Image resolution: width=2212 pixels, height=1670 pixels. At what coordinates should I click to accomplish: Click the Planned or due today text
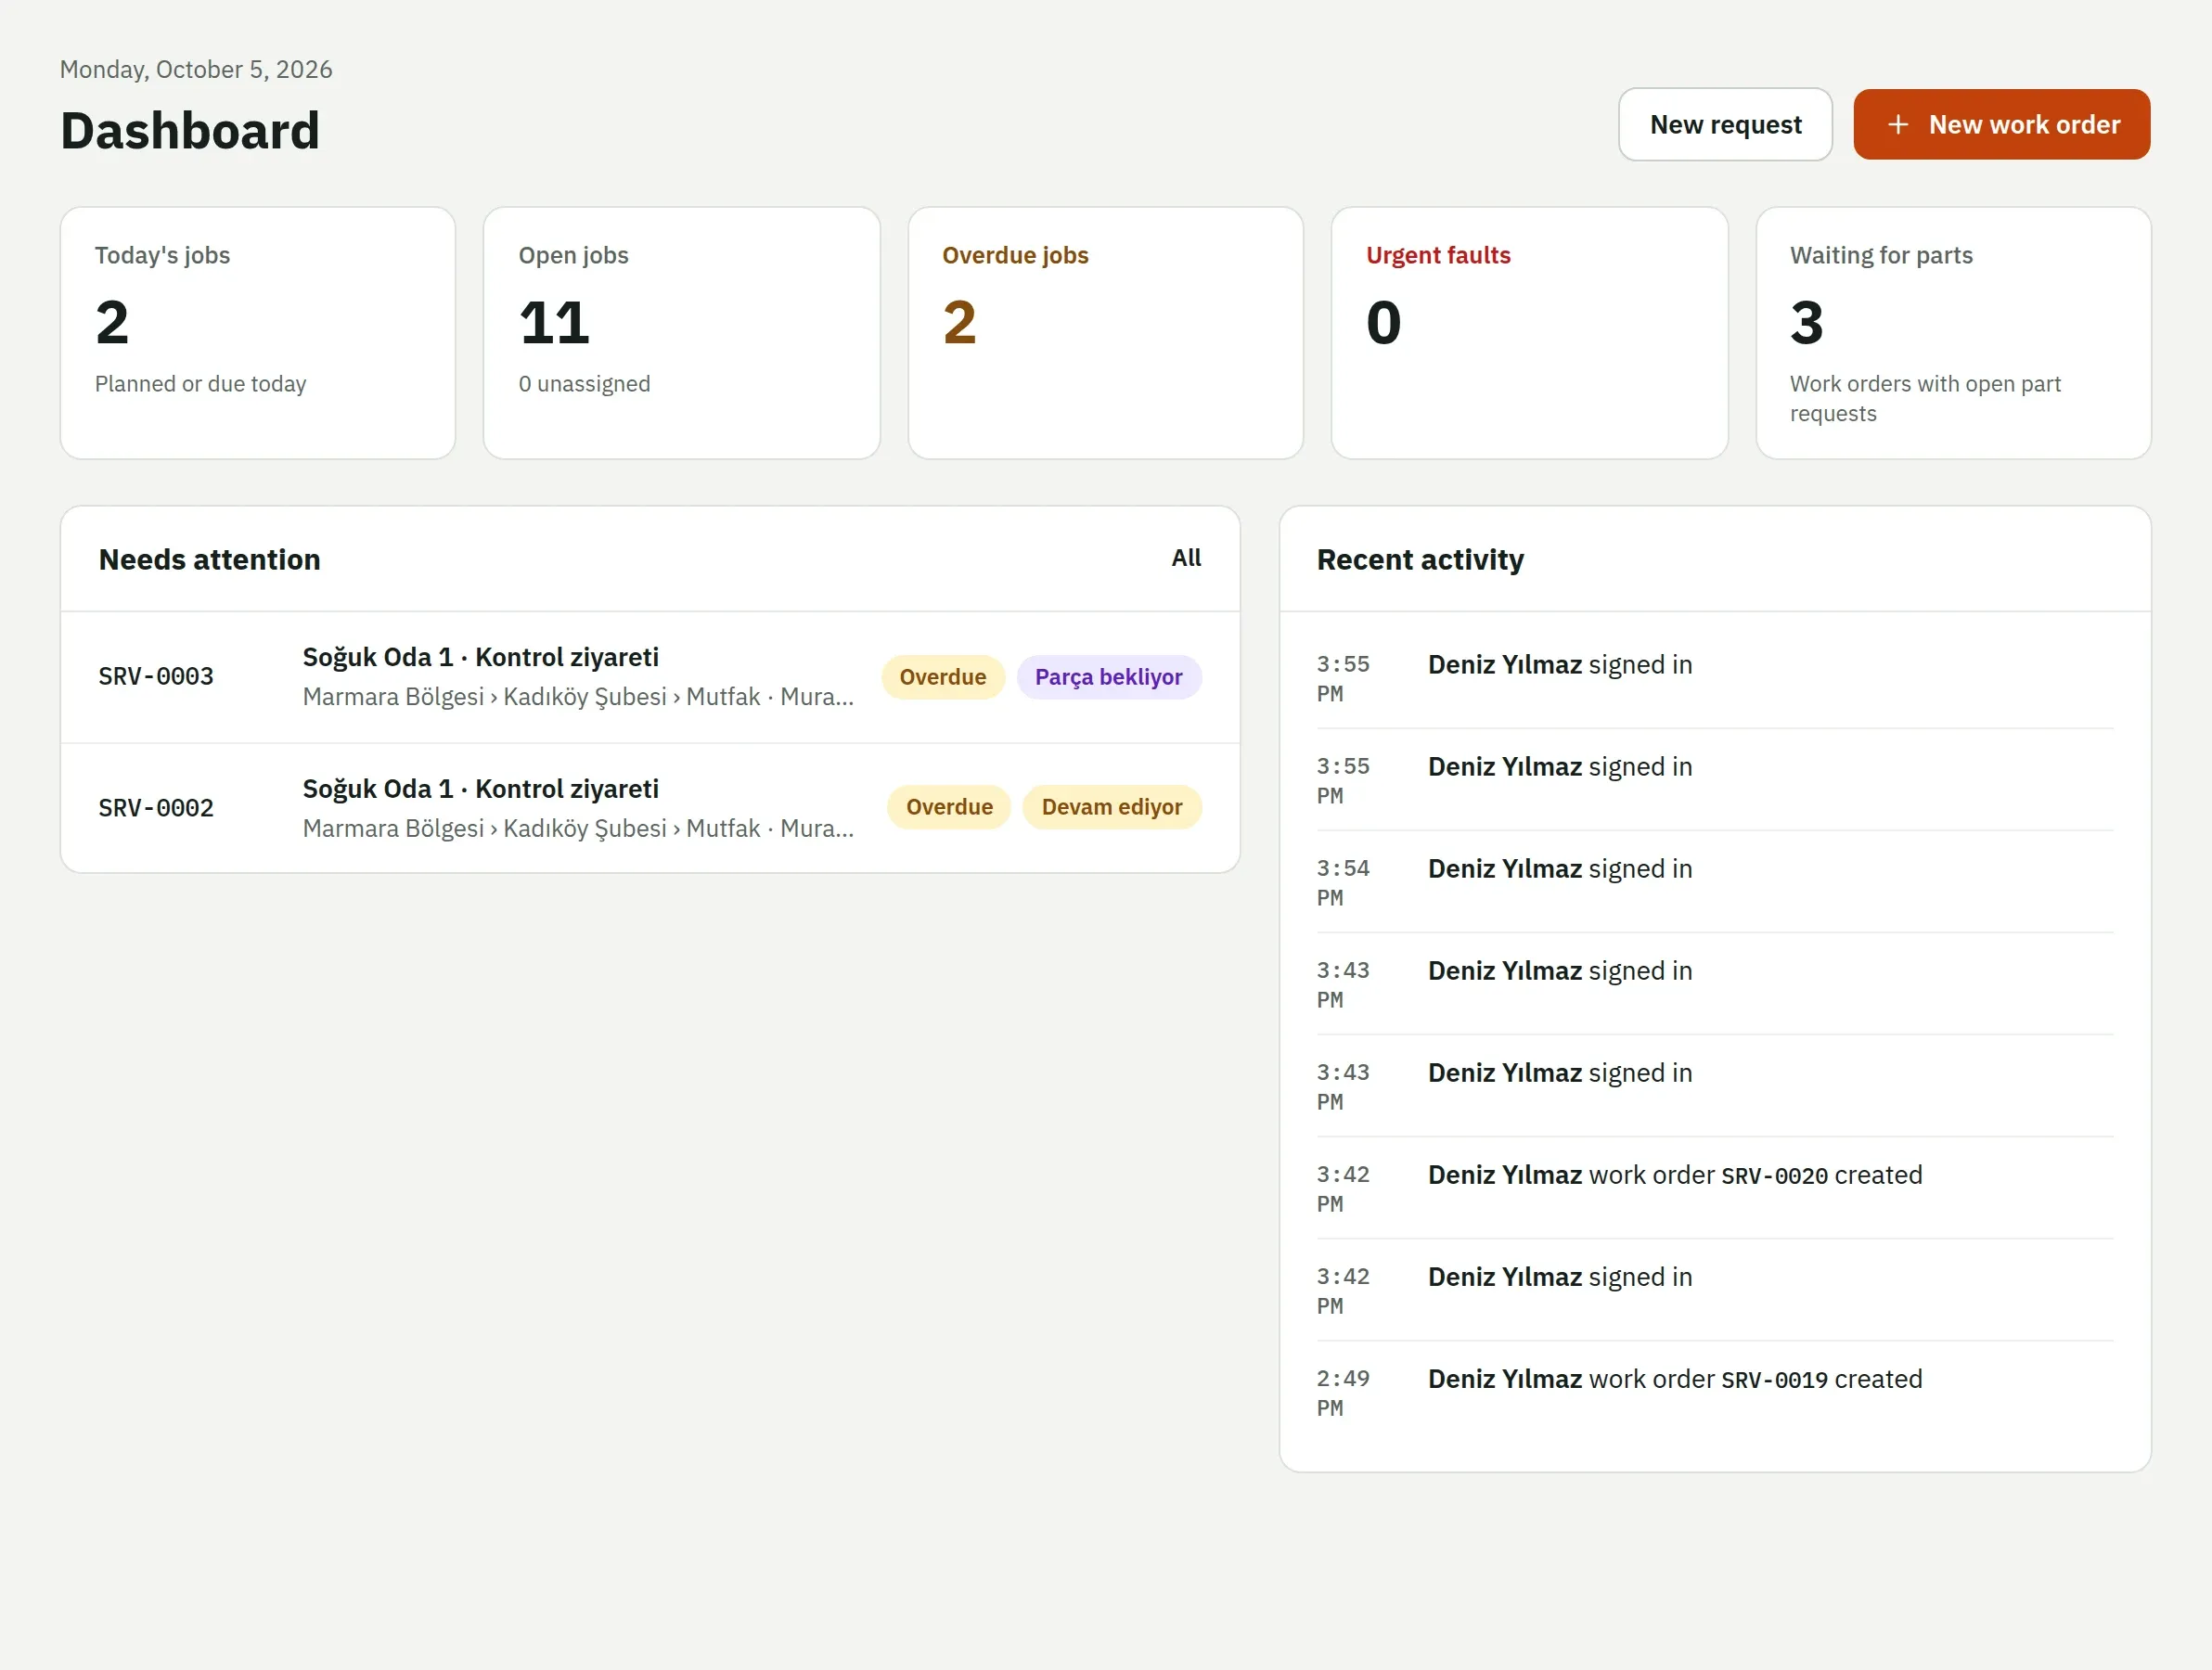pos(200,384)
